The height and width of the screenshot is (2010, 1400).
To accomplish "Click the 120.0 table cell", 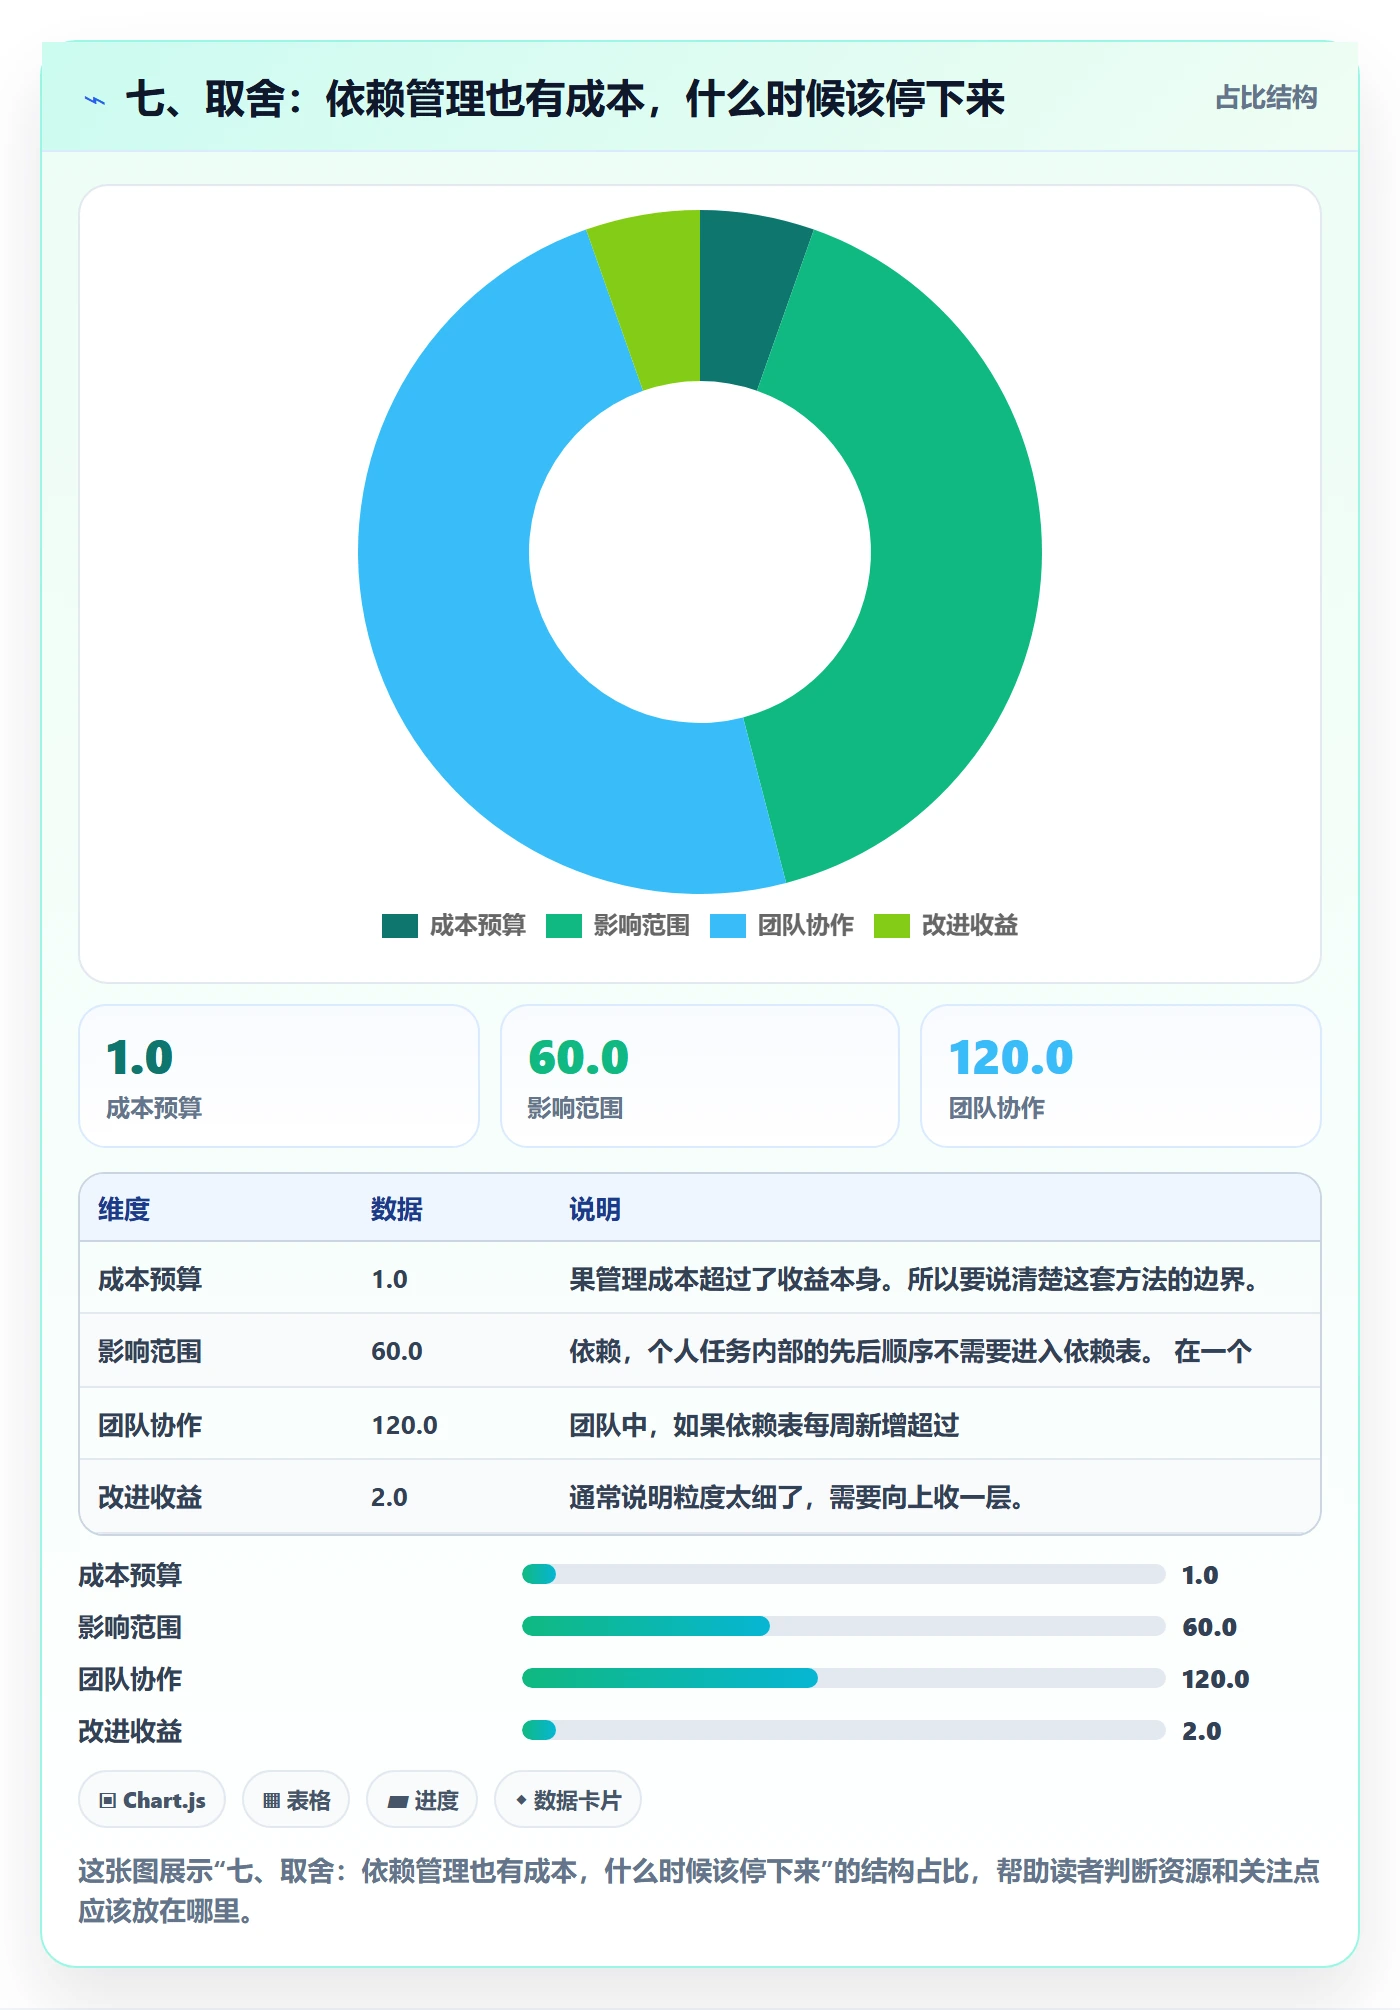I will 405,1425.
